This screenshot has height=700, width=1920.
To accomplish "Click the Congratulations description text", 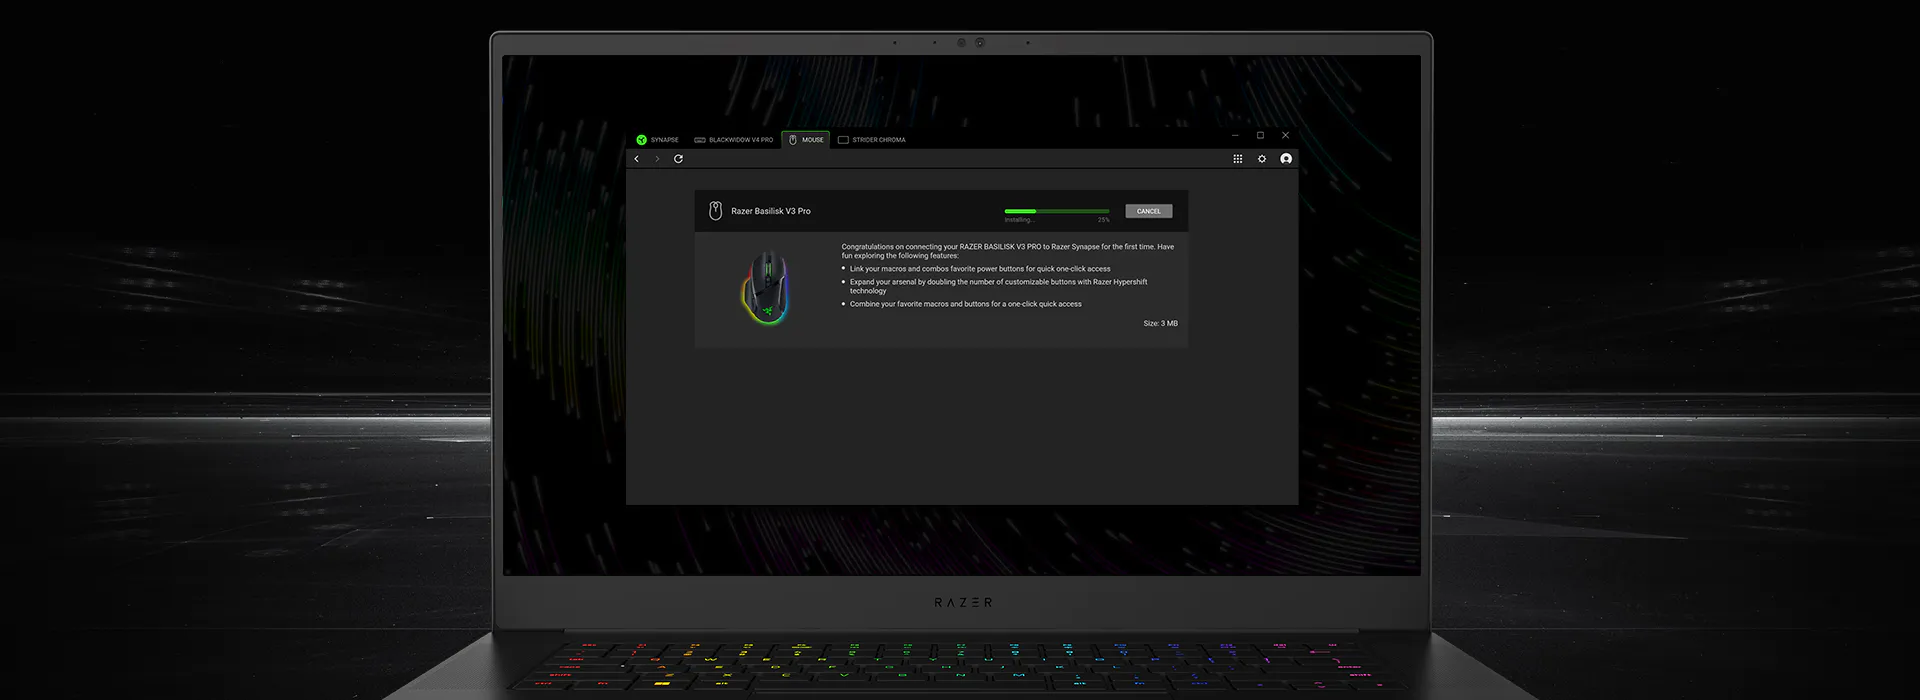I will pyautogui.click(x=1007, y=251).
